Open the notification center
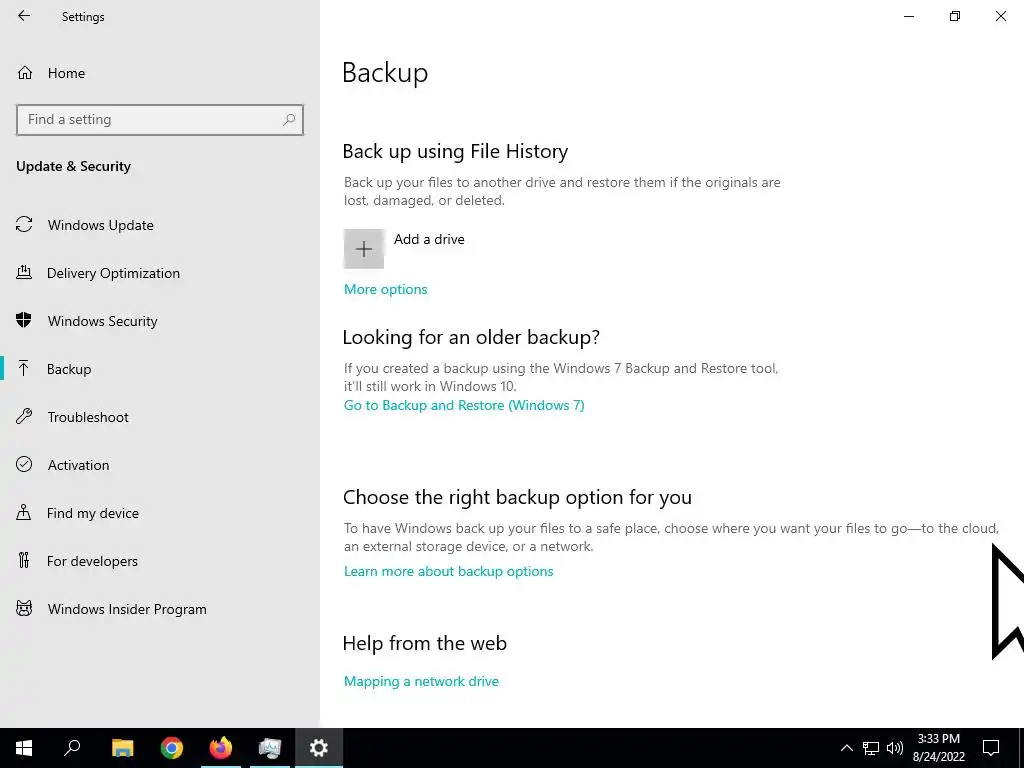 coord(991,748)
